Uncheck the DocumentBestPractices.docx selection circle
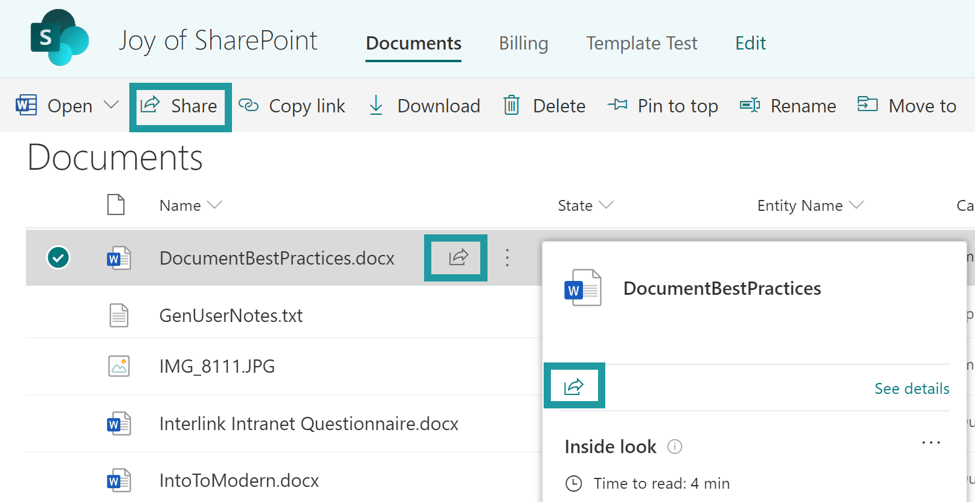Screen dimensions: 975x502 (59, 258)
